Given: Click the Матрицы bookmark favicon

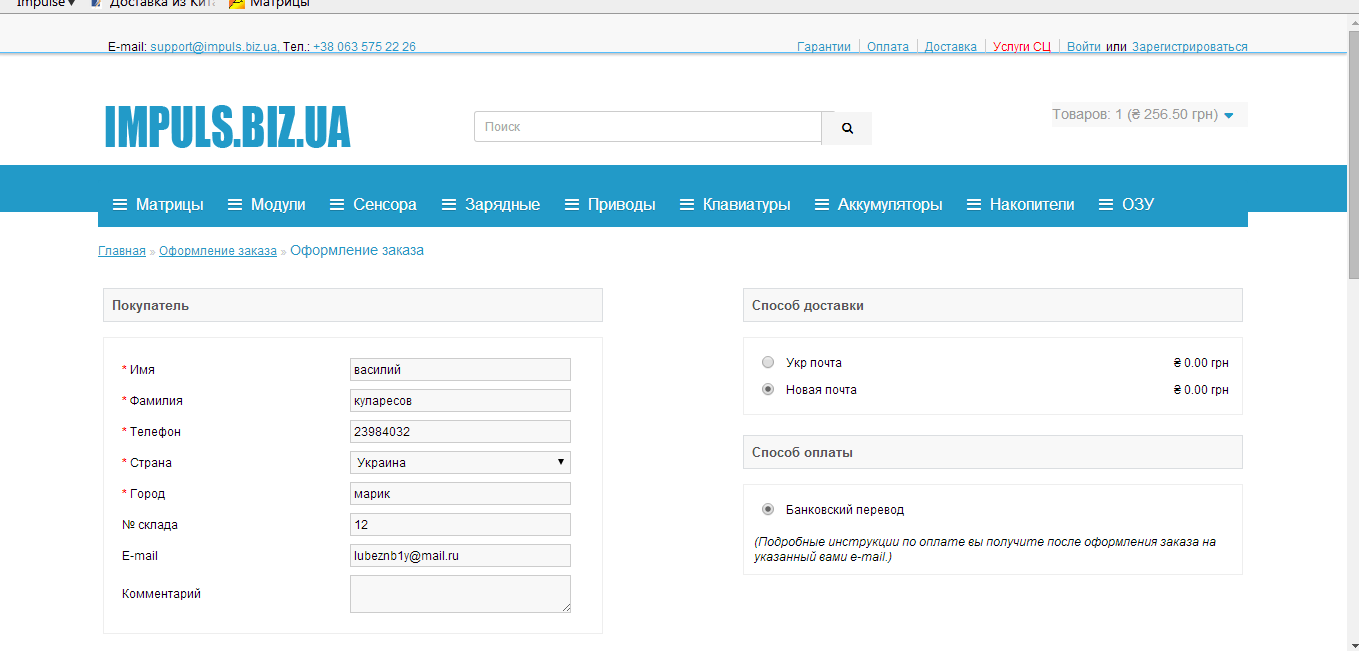Looking at the screenshot, I should tap(237, 4).
